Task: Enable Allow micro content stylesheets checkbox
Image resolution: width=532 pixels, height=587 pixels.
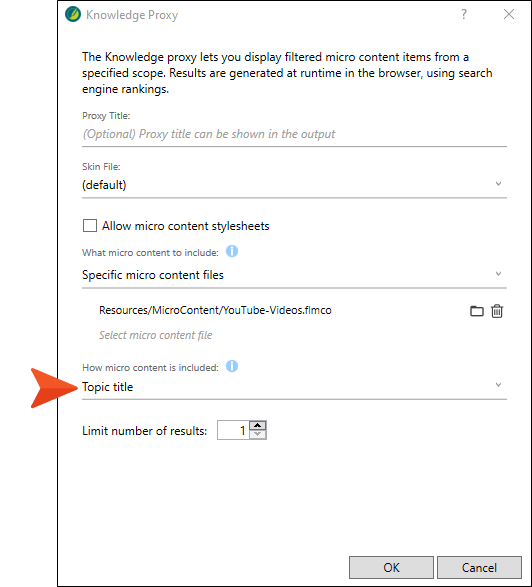Action: click(90, 226)
